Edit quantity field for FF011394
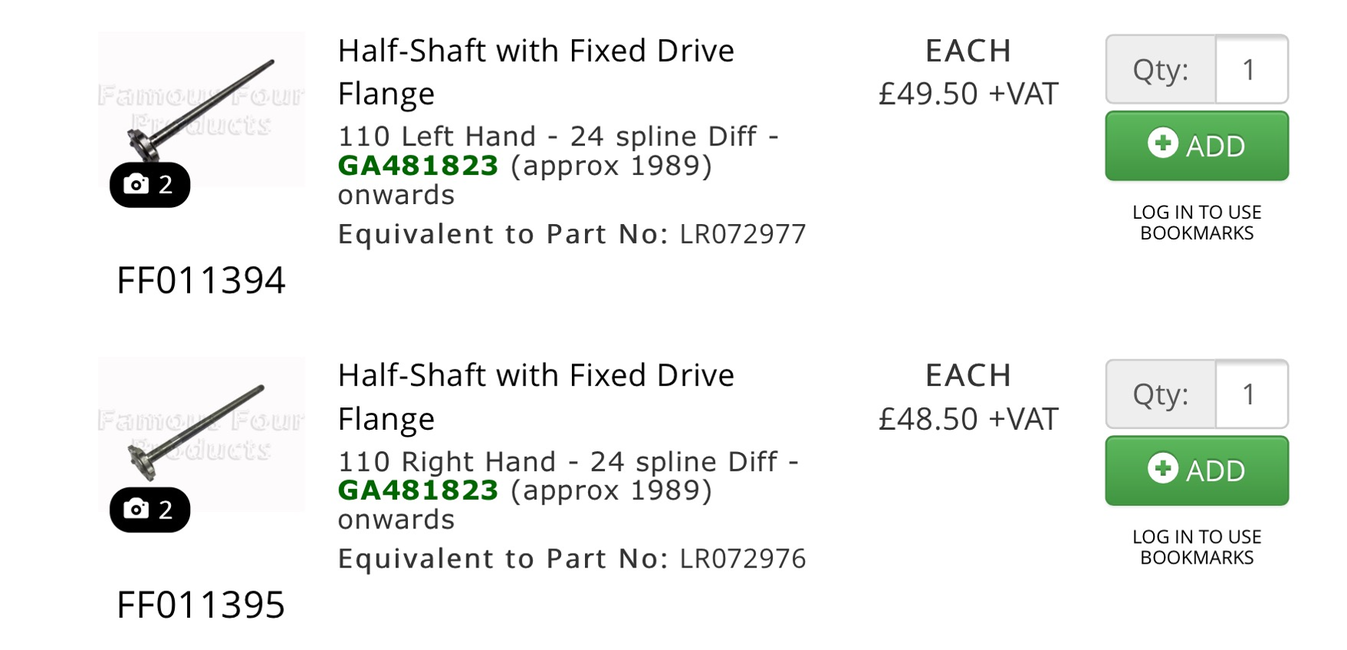Viewport: 1347px width, 650px height. [1251, 70]
